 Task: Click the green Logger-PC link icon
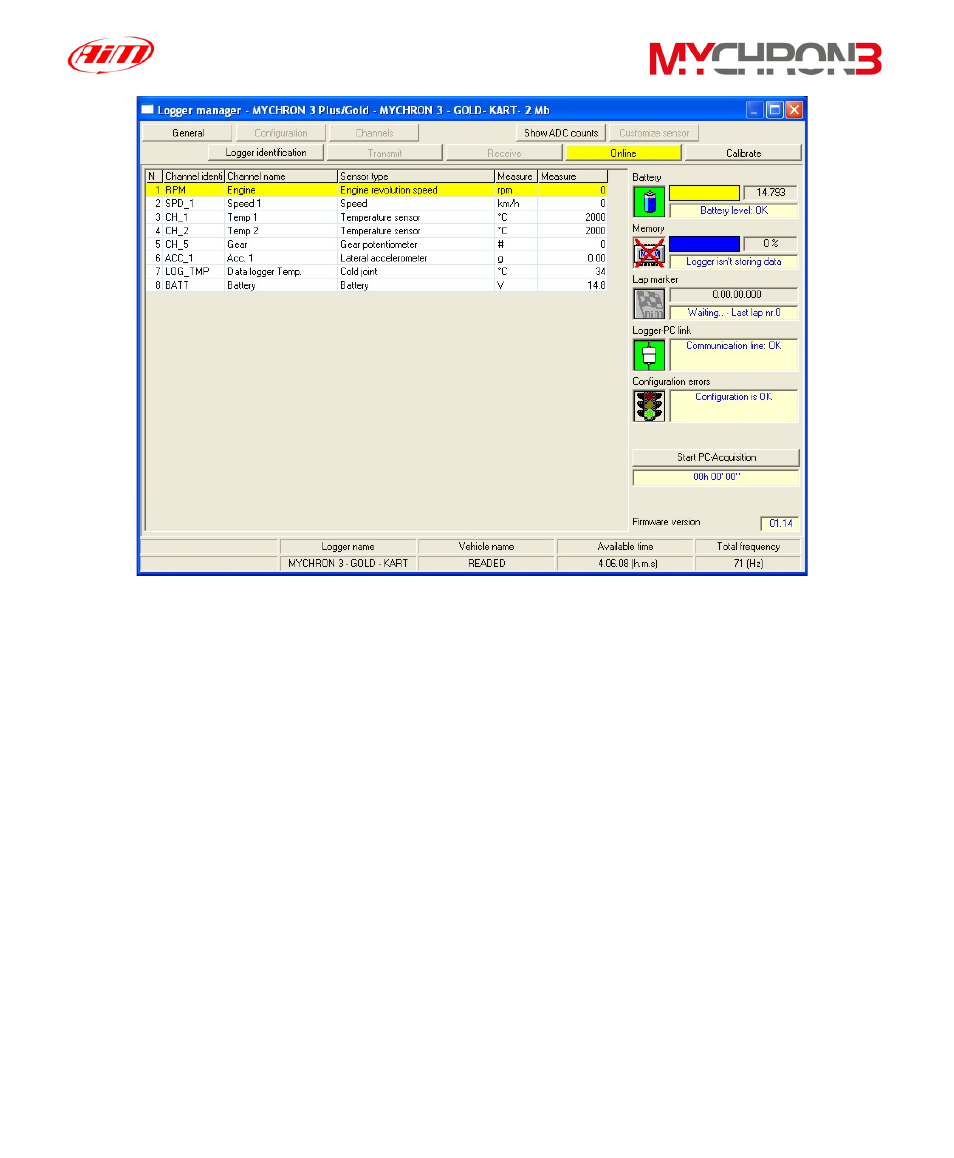(x=648, y=355)
